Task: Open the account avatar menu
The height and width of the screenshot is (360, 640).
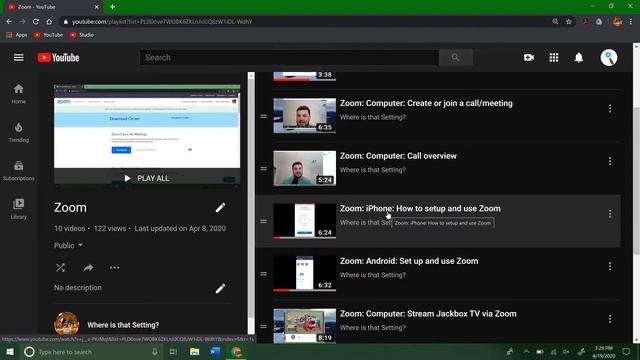Action: (x=609, y=58)
